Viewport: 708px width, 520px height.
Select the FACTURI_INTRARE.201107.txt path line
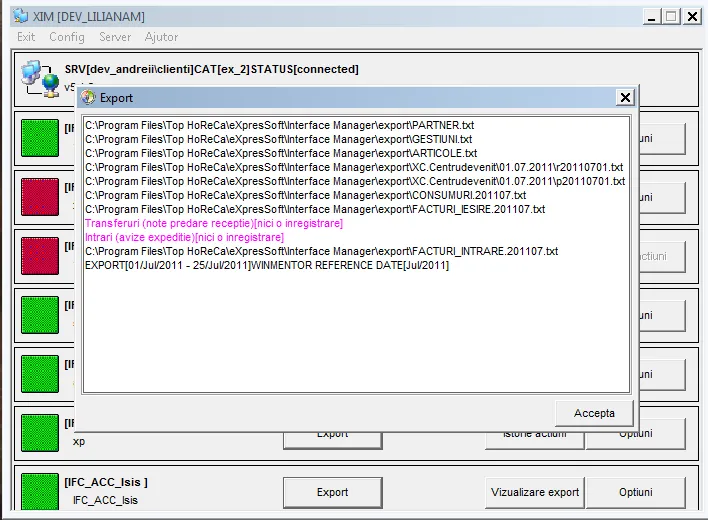(321, 251)
